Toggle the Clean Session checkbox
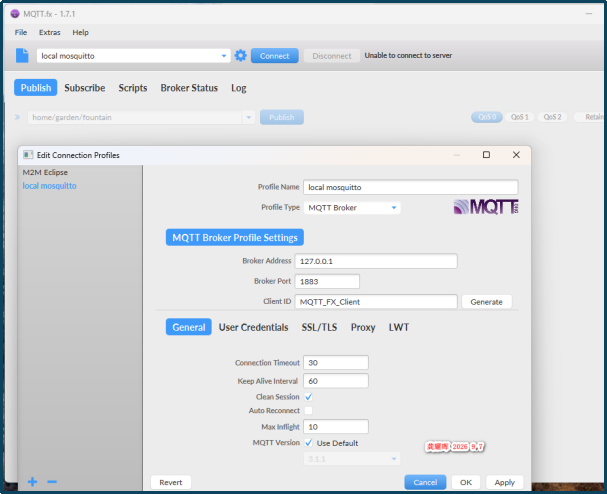 click(x=309, y=397)
